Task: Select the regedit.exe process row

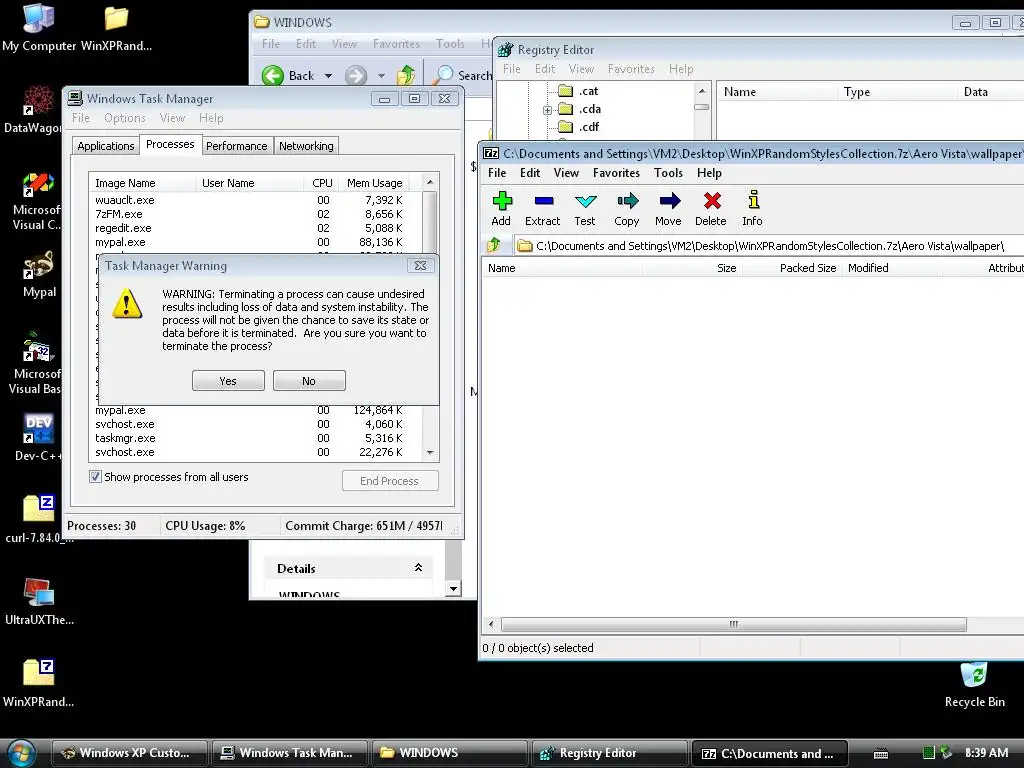Action: tap(255, 228)
